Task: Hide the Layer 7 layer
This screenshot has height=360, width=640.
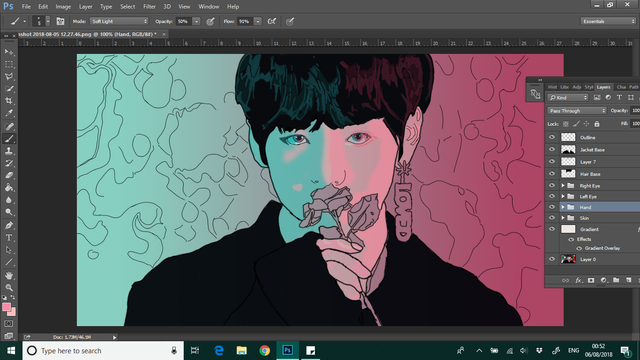Action: tap(552, 162)
